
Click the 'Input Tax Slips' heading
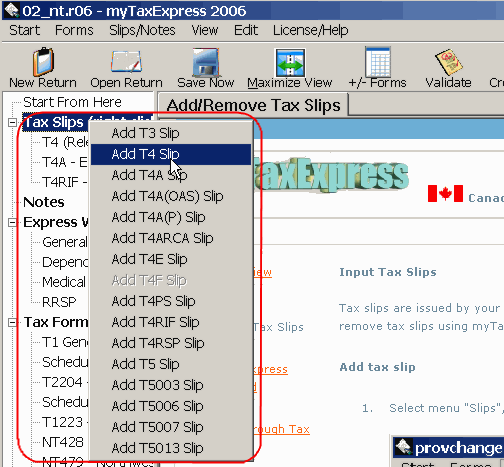388,272
